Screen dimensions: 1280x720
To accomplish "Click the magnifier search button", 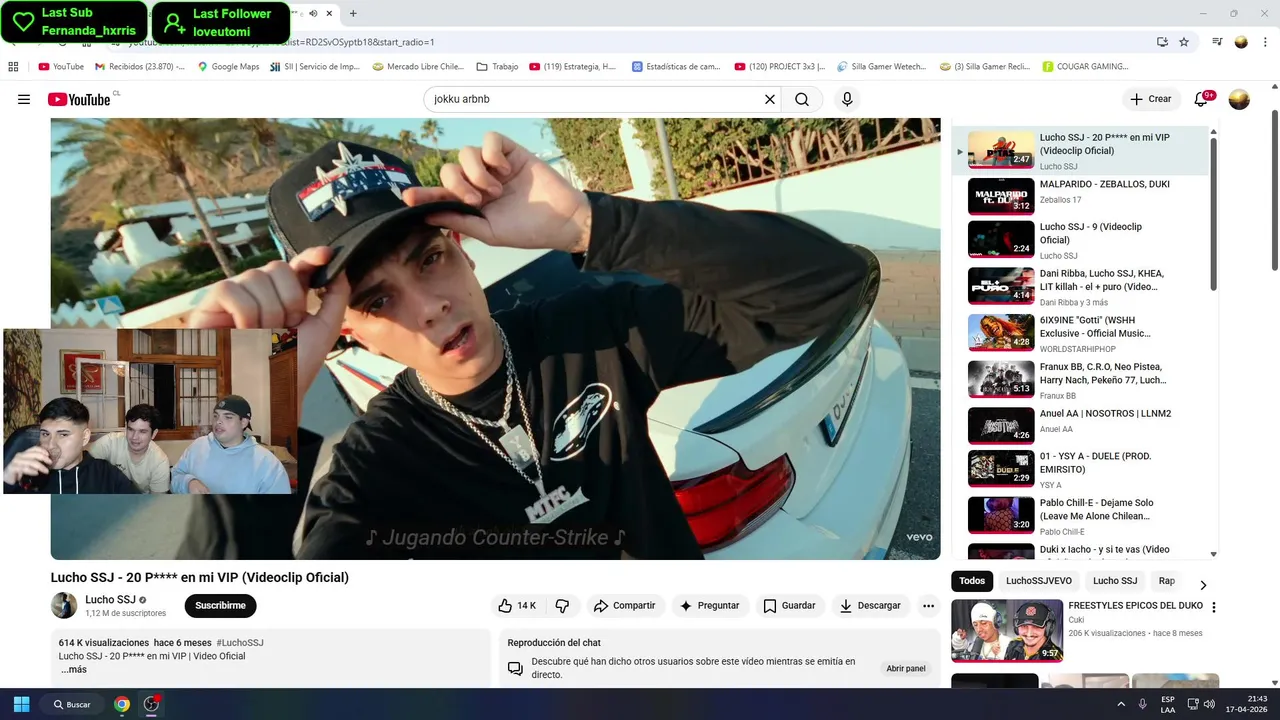I will [802, 99].
